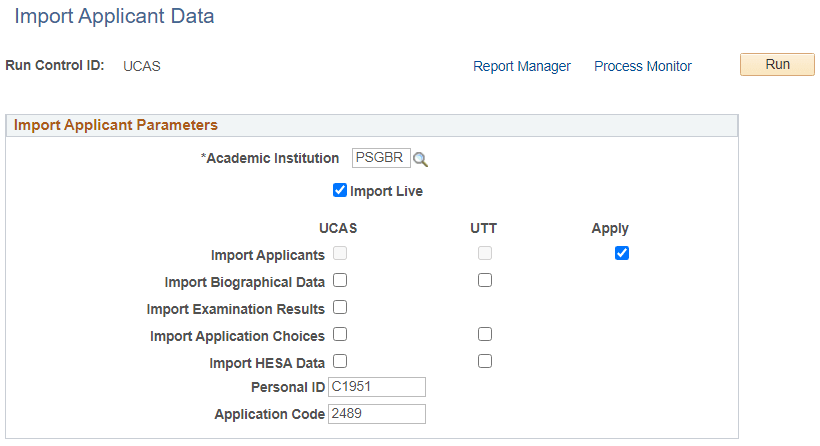The height and width of the screenshot is (446, 820).
Task: Open the Report Manager link
Action: [x=522, y=66]
